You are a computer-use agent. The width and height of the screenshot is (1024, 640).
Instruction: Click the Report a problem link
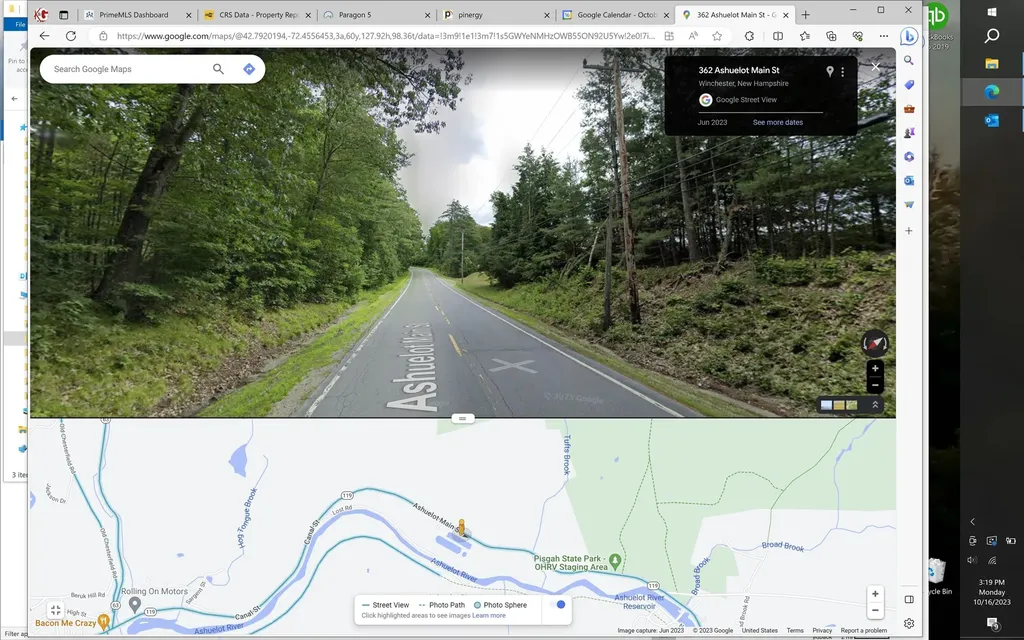point(863,630)
